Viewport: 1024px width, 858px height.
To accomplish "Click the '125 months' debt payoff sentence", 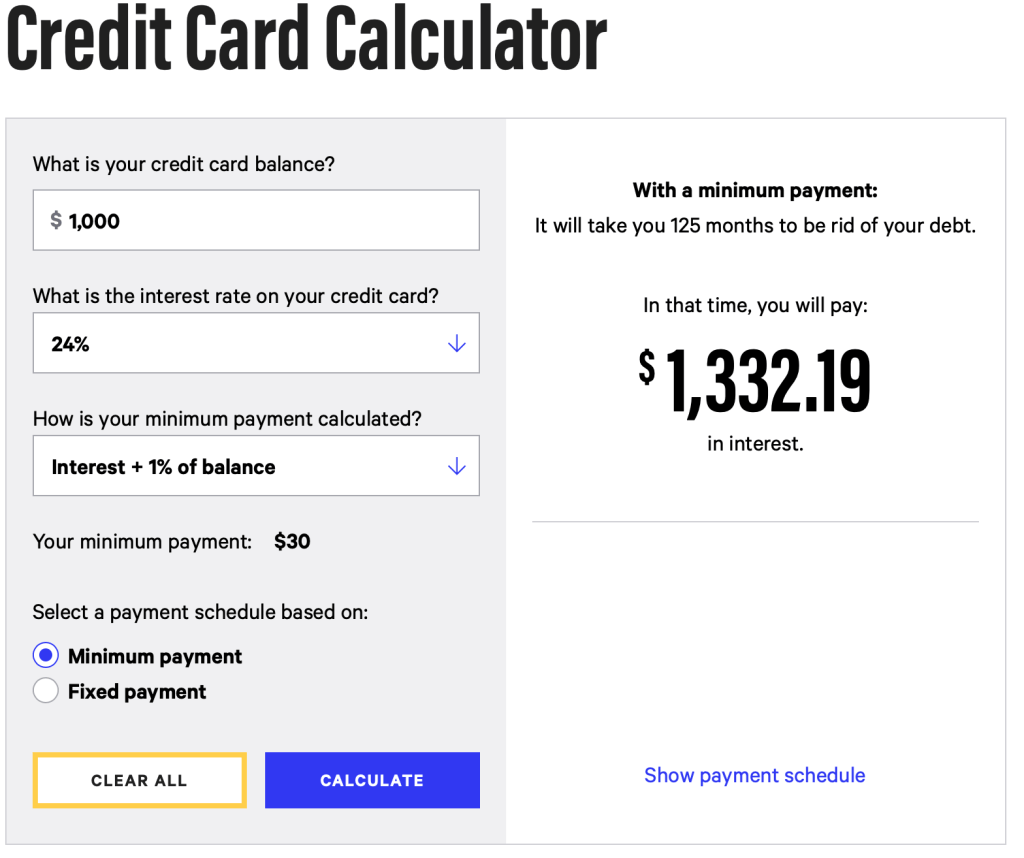I will pyautogui.click(x=755, y=226).
